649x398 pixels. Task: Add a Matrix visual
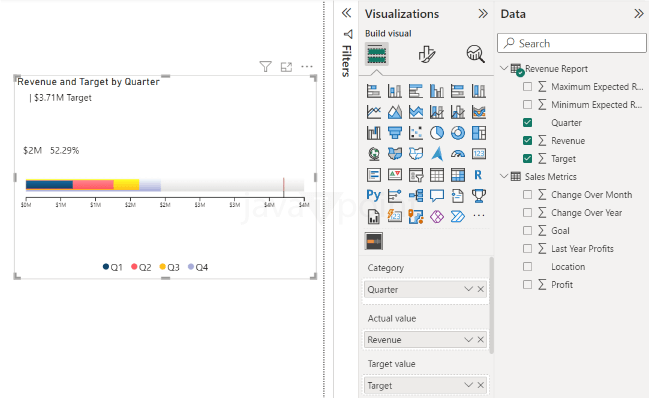point(458,175)
